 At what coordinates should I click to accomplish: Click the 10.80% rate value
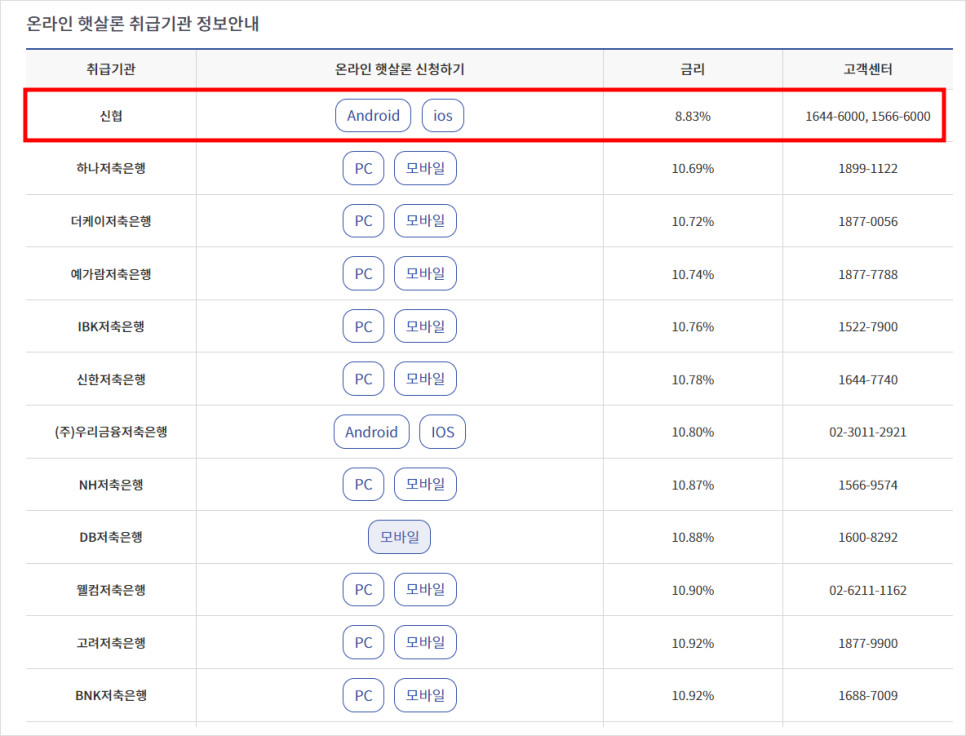click(x=692, y=432)
